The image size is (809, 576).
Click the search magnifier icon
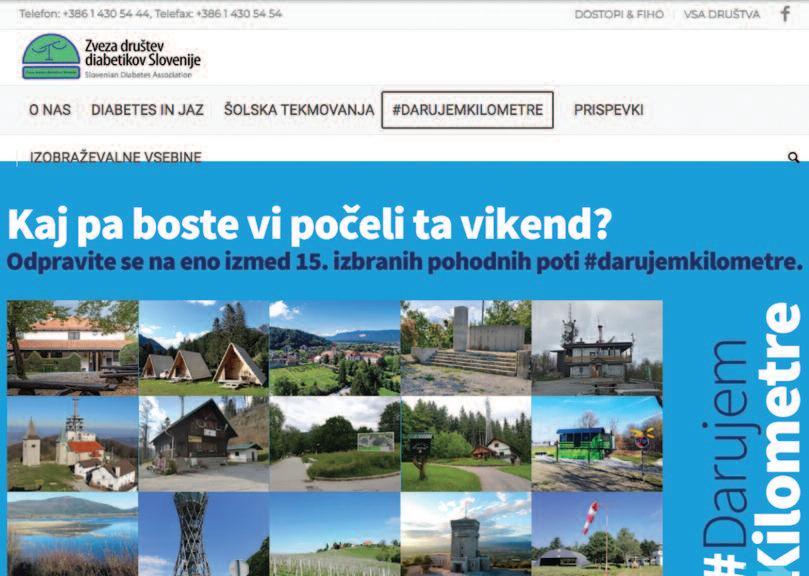794,157
